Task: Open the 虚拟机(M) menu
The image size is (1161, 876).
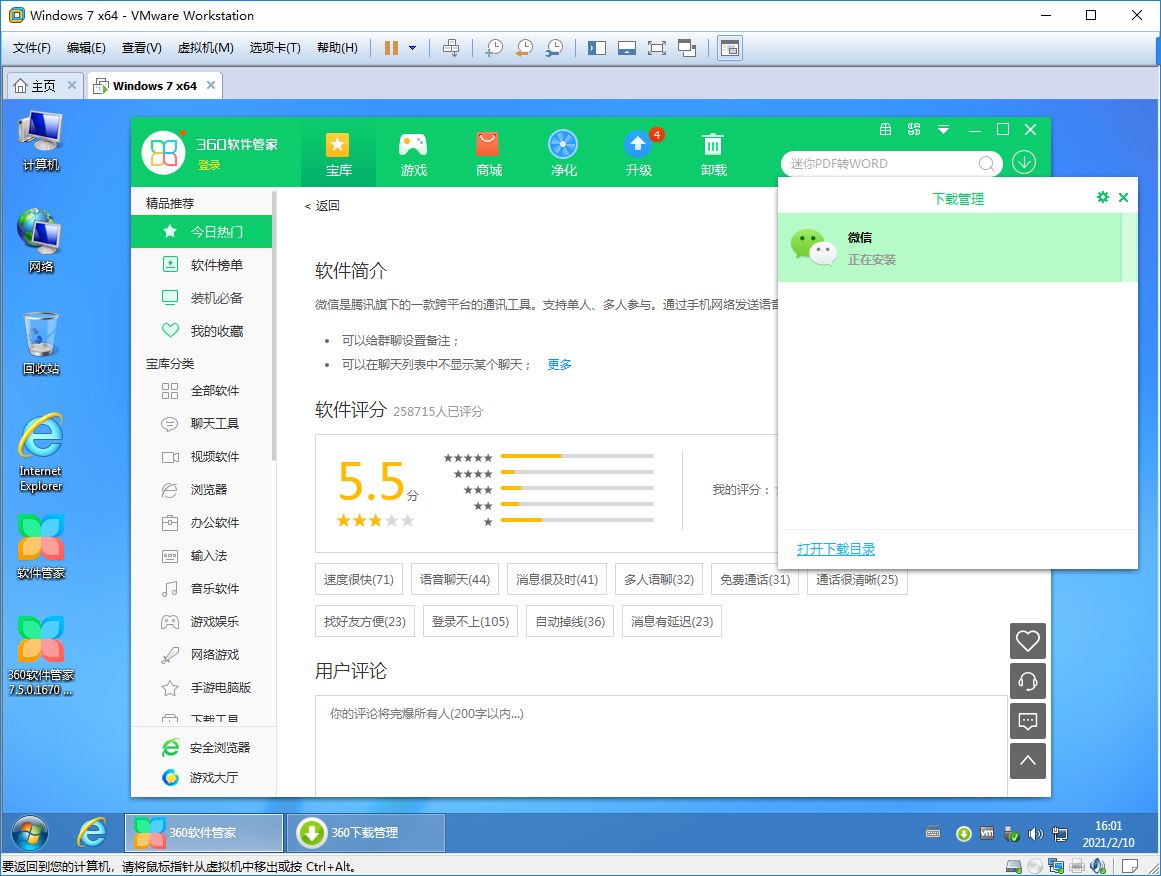Action: pos(205,48)
